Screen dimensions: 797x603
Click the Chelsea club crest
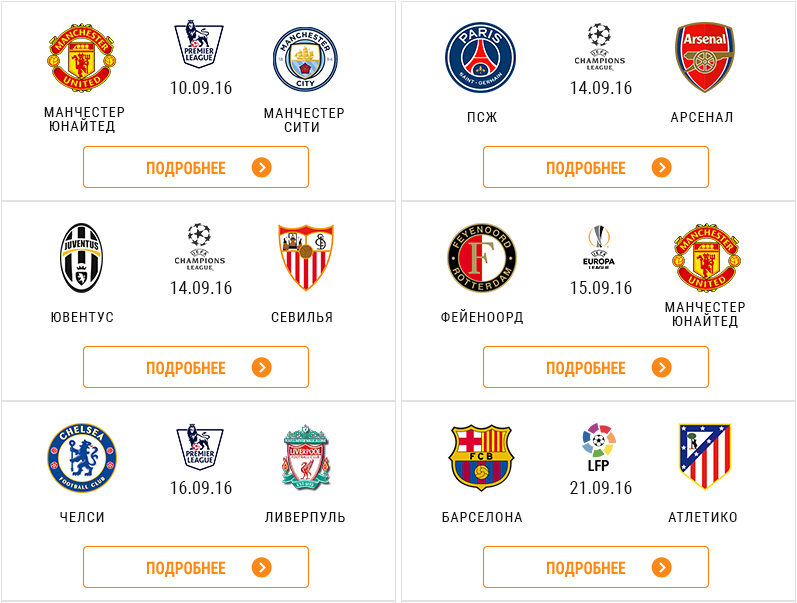coord(82,458)
